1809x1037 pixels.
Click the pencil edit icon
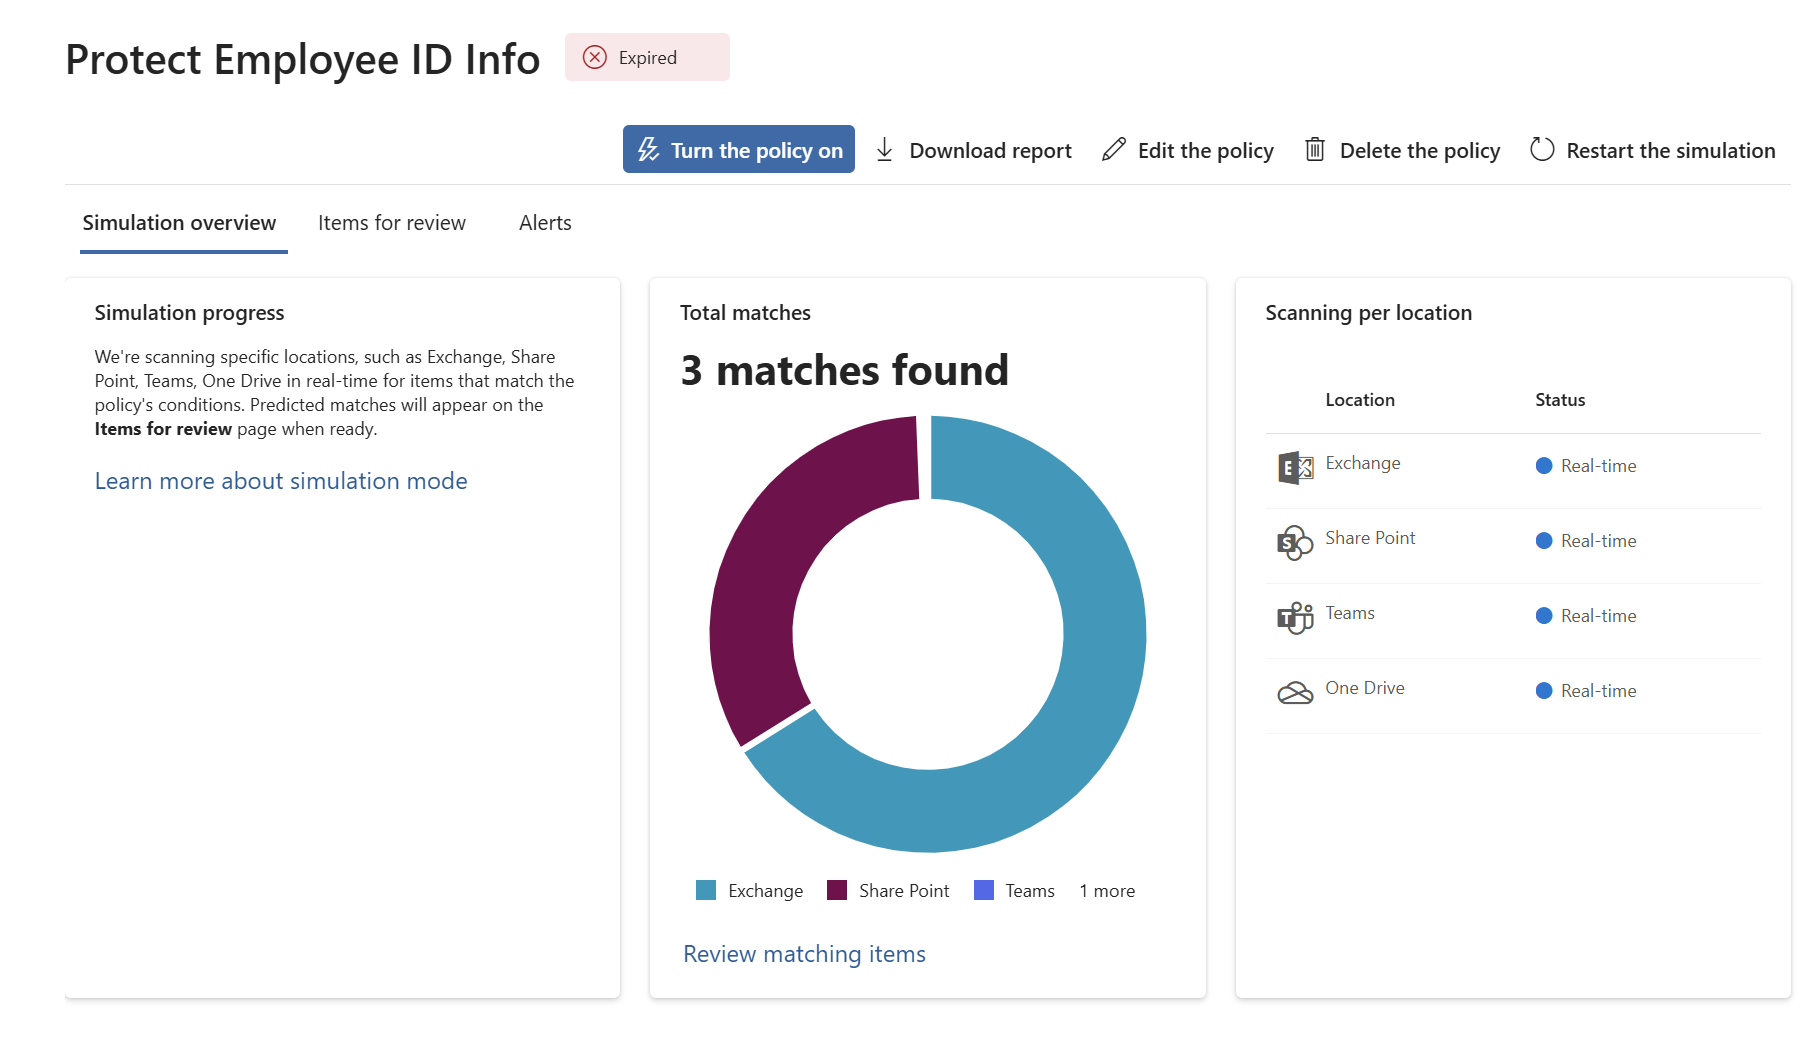1113,150
